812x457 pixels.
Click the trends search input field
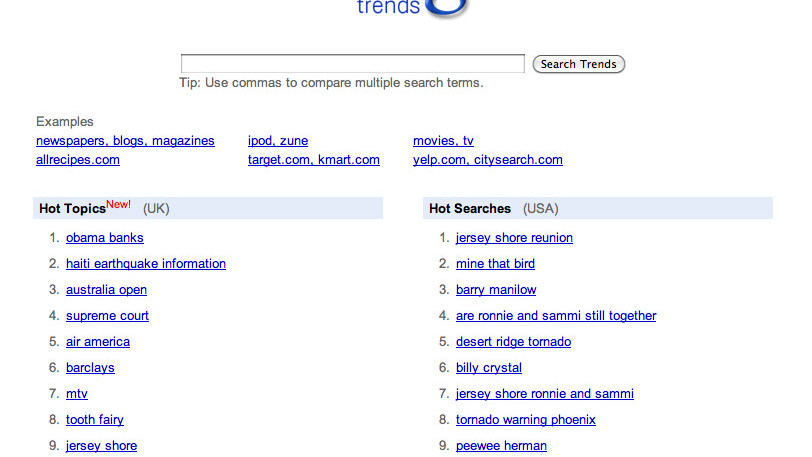pyautogui.click(x=352, y=64)
